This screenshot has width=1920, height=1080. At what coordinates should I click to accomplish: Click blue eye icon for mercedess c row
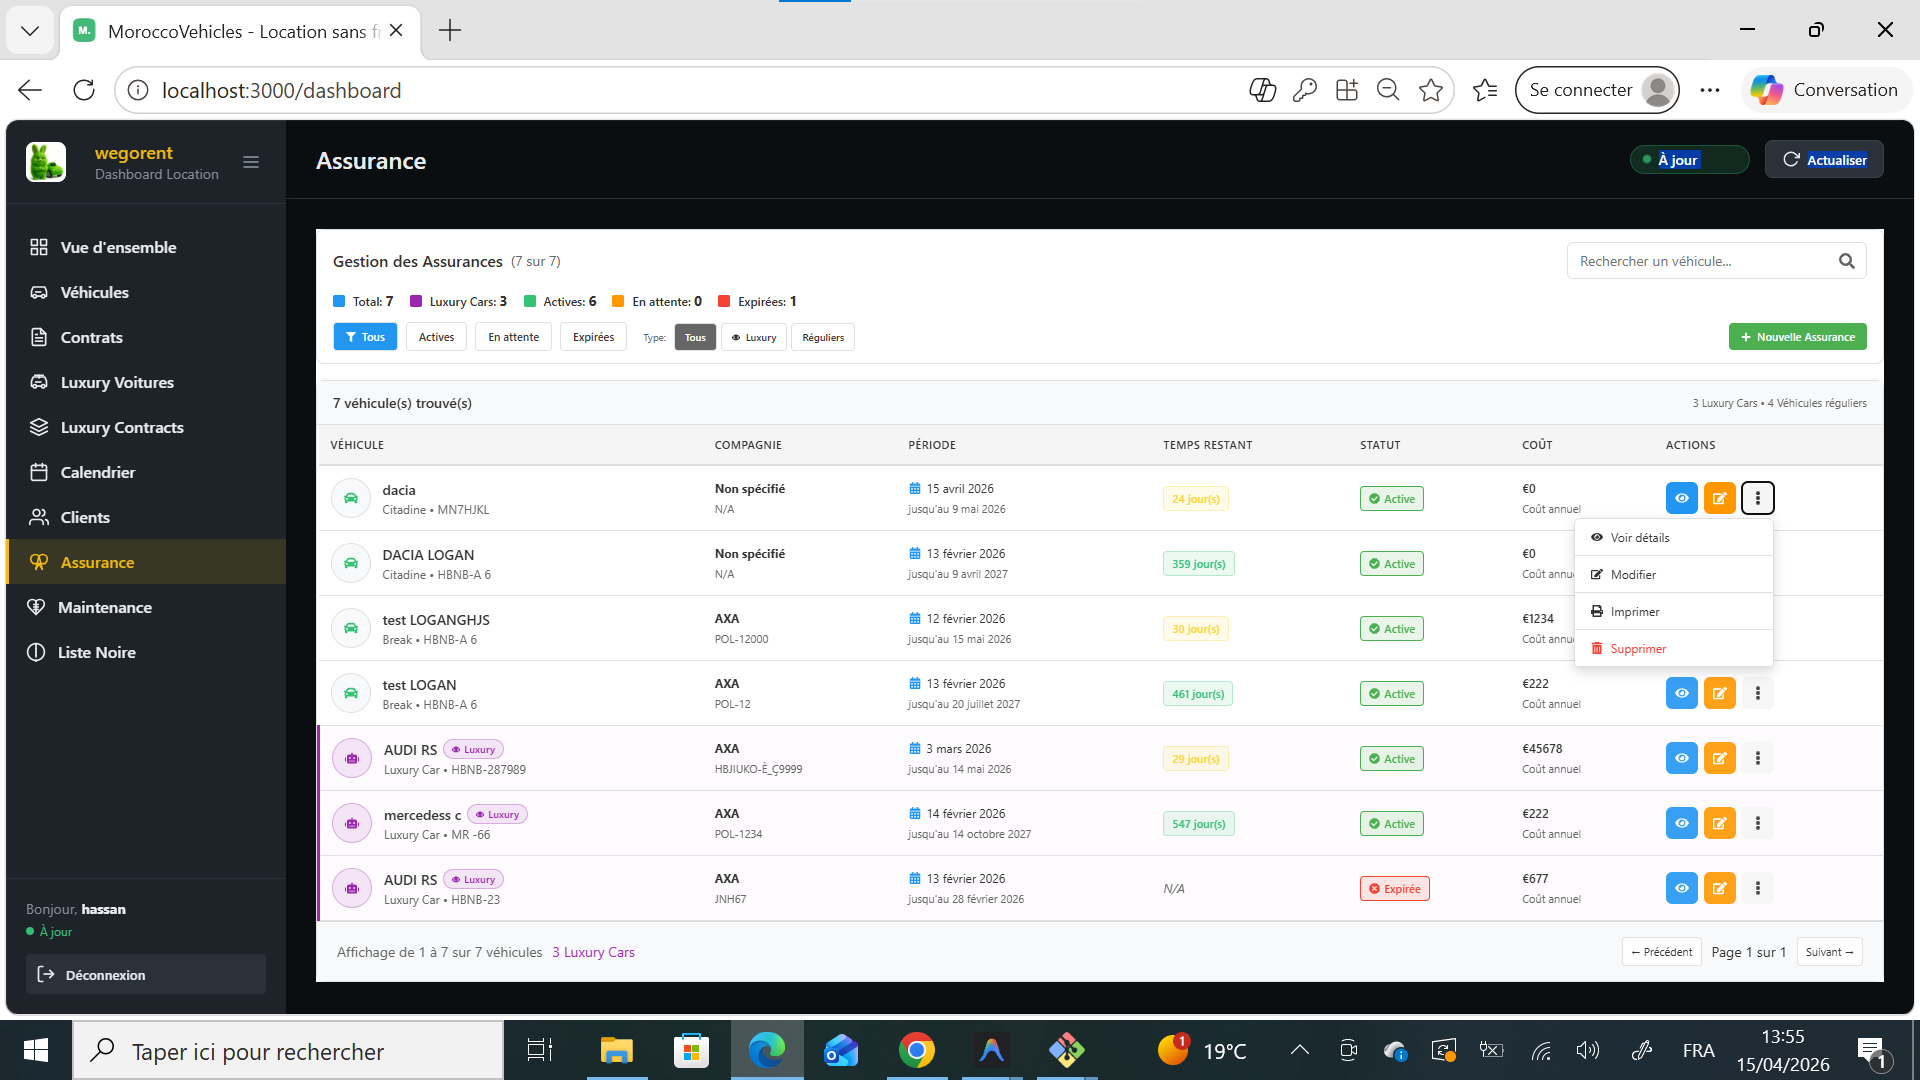click(1681, 823)
